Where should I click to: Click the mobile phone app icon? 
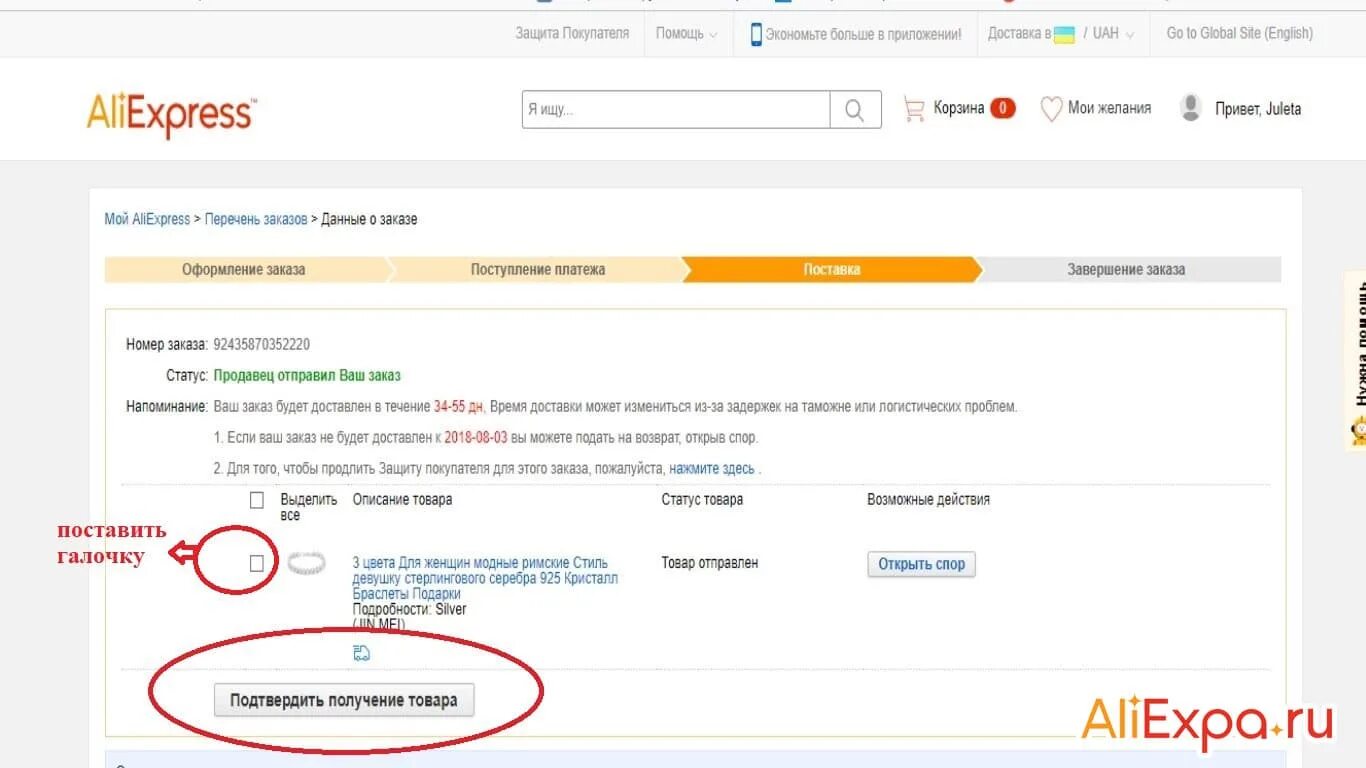[756, 34]
